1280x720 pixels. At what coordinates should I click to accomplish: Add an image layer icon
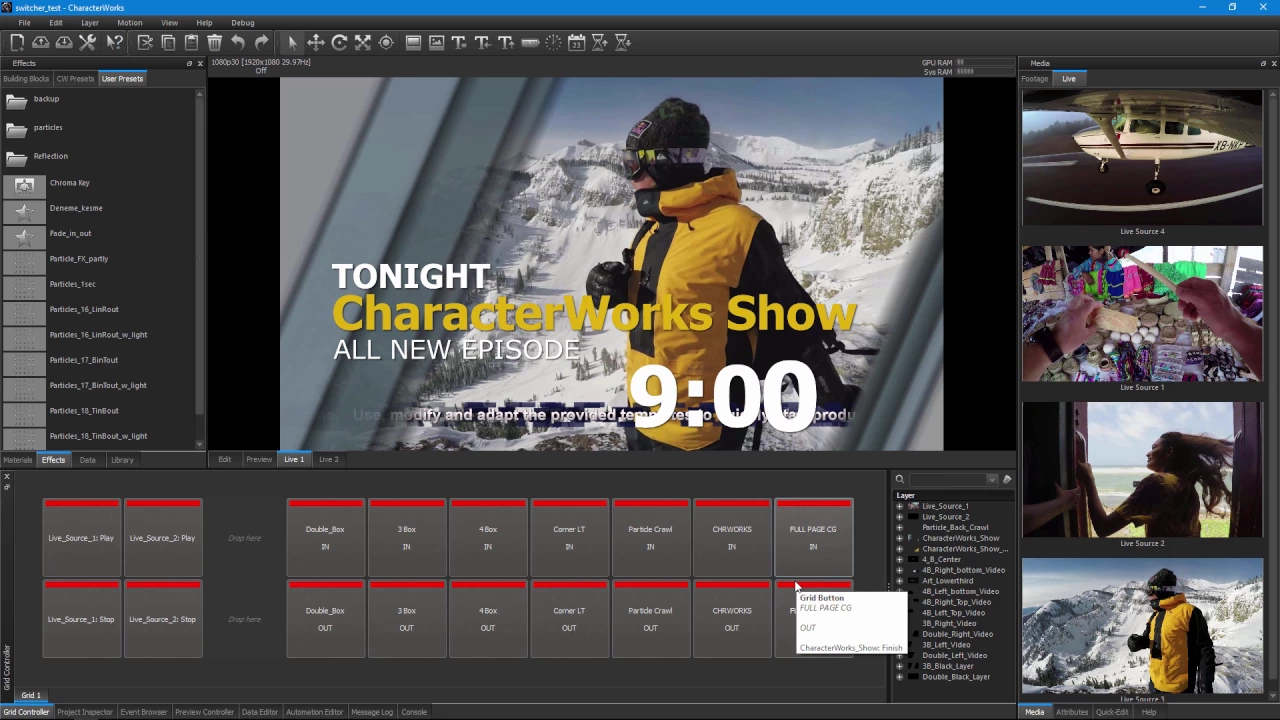[436, 42]
